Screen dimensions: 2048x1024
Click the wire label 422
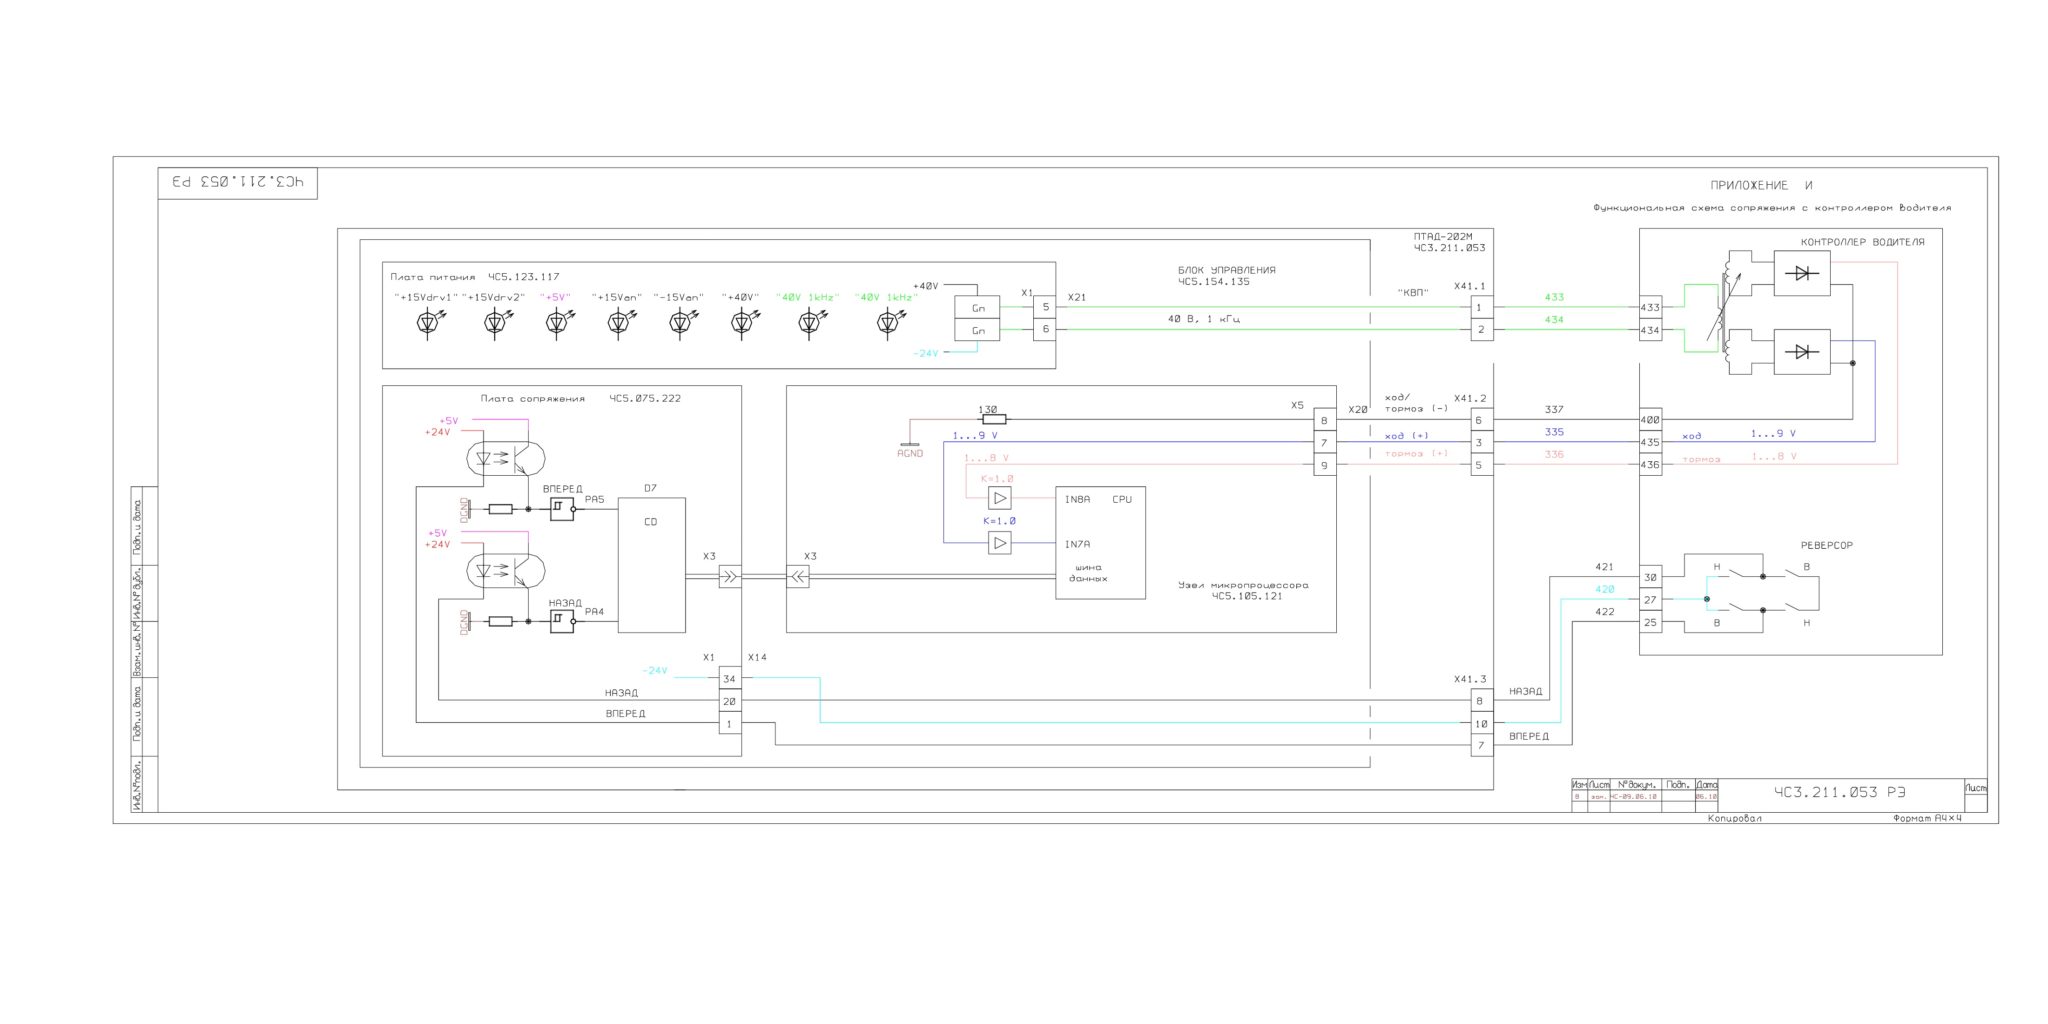click(1604, 612)
